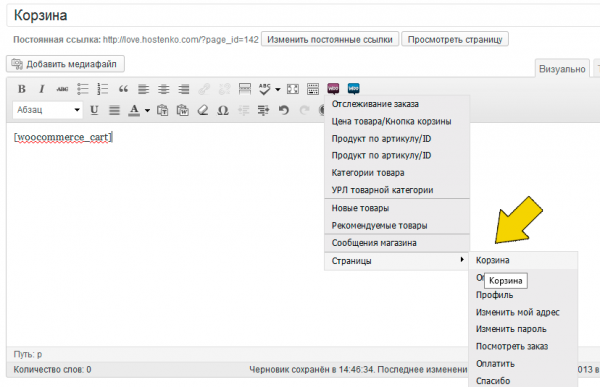This screenshot has width=600, height=387.
Task: Pick Рекомендуемые товары from the menu
Action: (x=397, y=225)
